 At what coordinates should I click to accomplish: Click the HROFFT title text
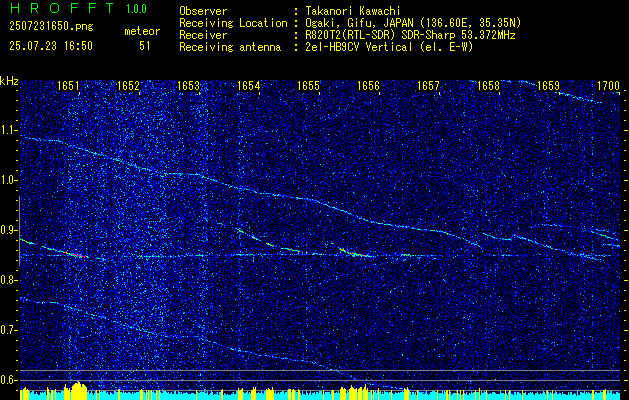point(62,8)
